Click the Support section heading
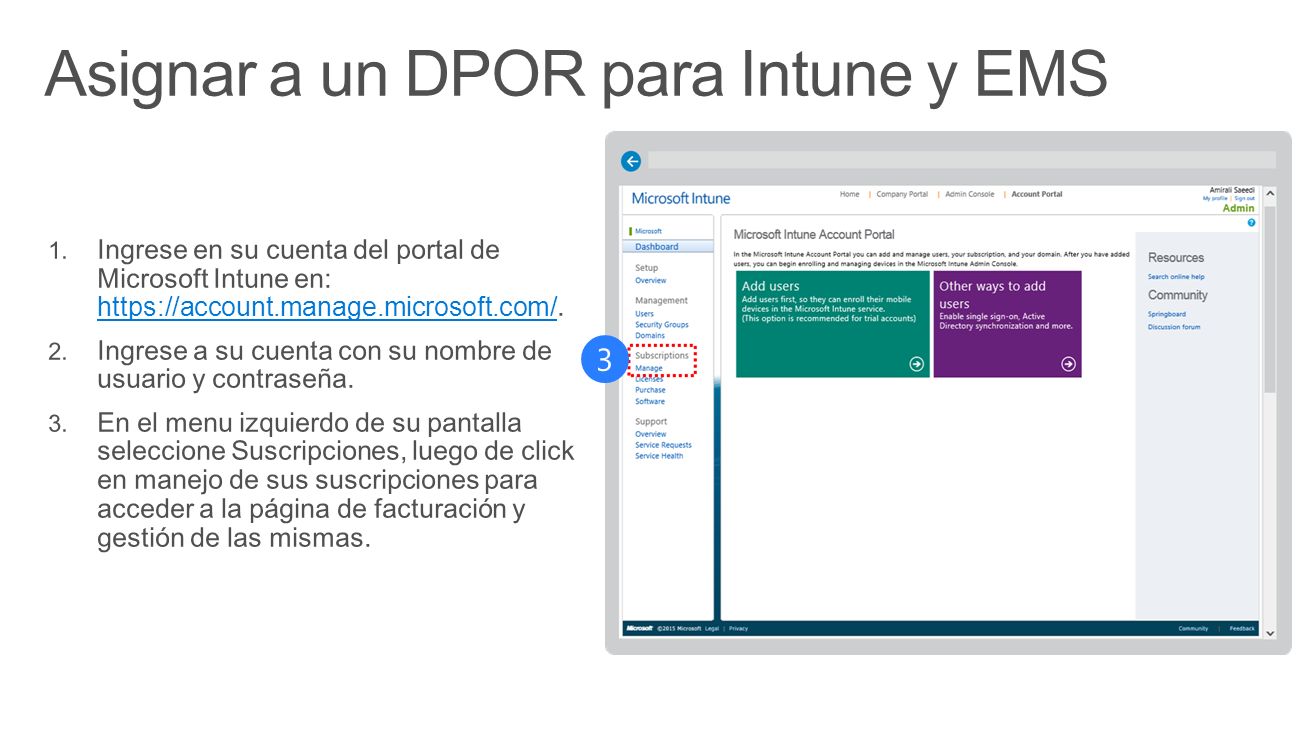This screenshot has width=1305, height=734. pyautogui.click(x=651, y=421)
